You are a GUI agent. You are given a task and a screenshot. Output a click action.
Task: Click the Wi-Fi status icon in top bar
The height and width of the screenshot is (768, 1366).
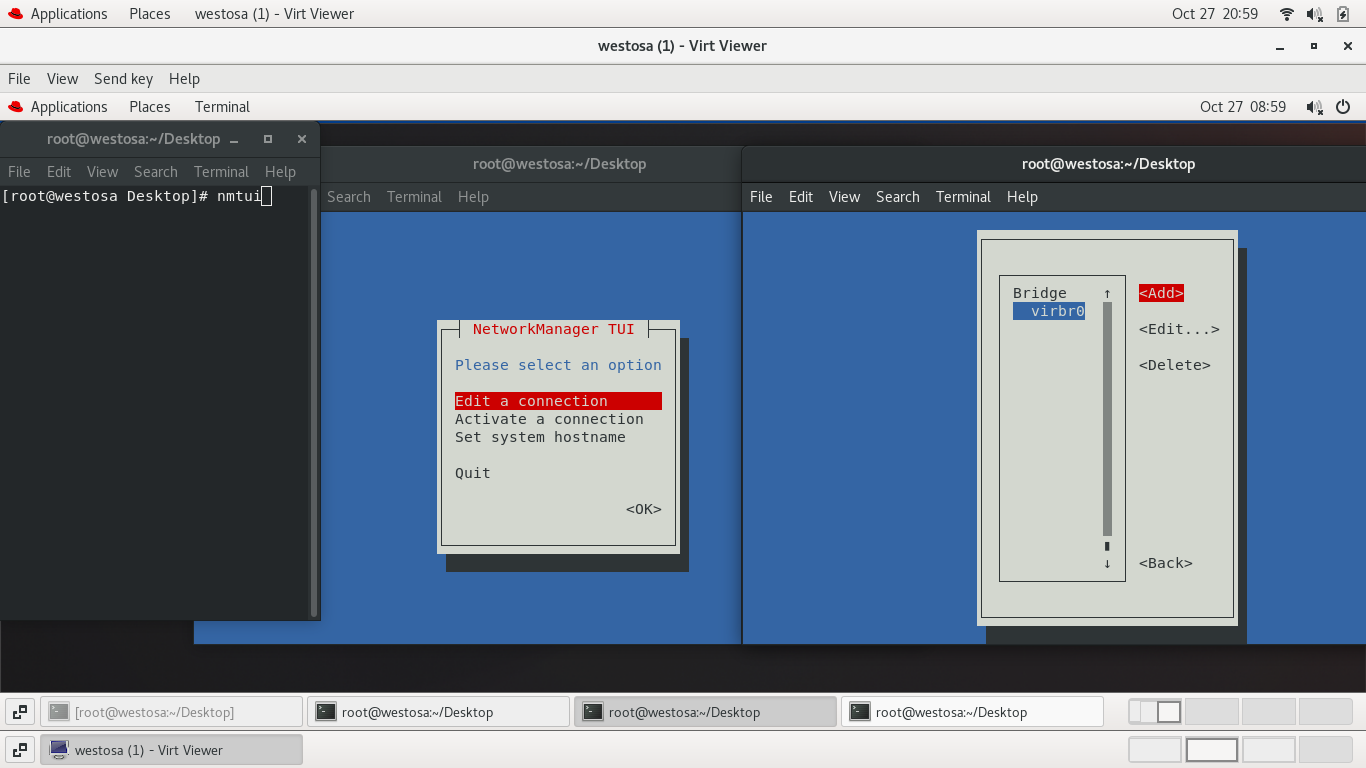[1286, 14]
